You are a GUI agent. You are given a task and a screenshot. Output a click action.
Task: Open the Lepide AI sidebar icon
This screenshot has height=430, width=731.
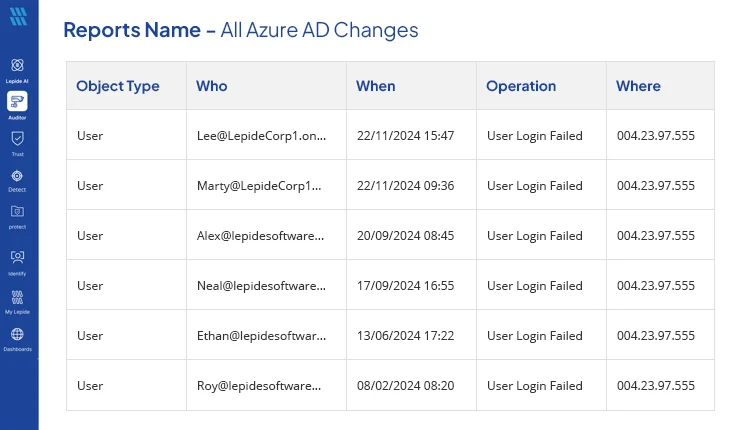click(17, 65)
